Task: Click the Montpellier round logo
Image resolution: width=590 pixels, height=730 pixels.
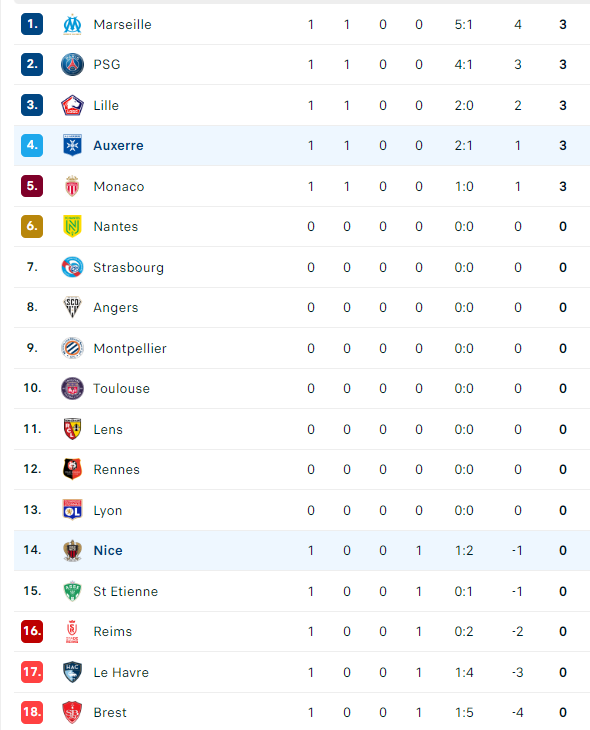Action: 72,348
